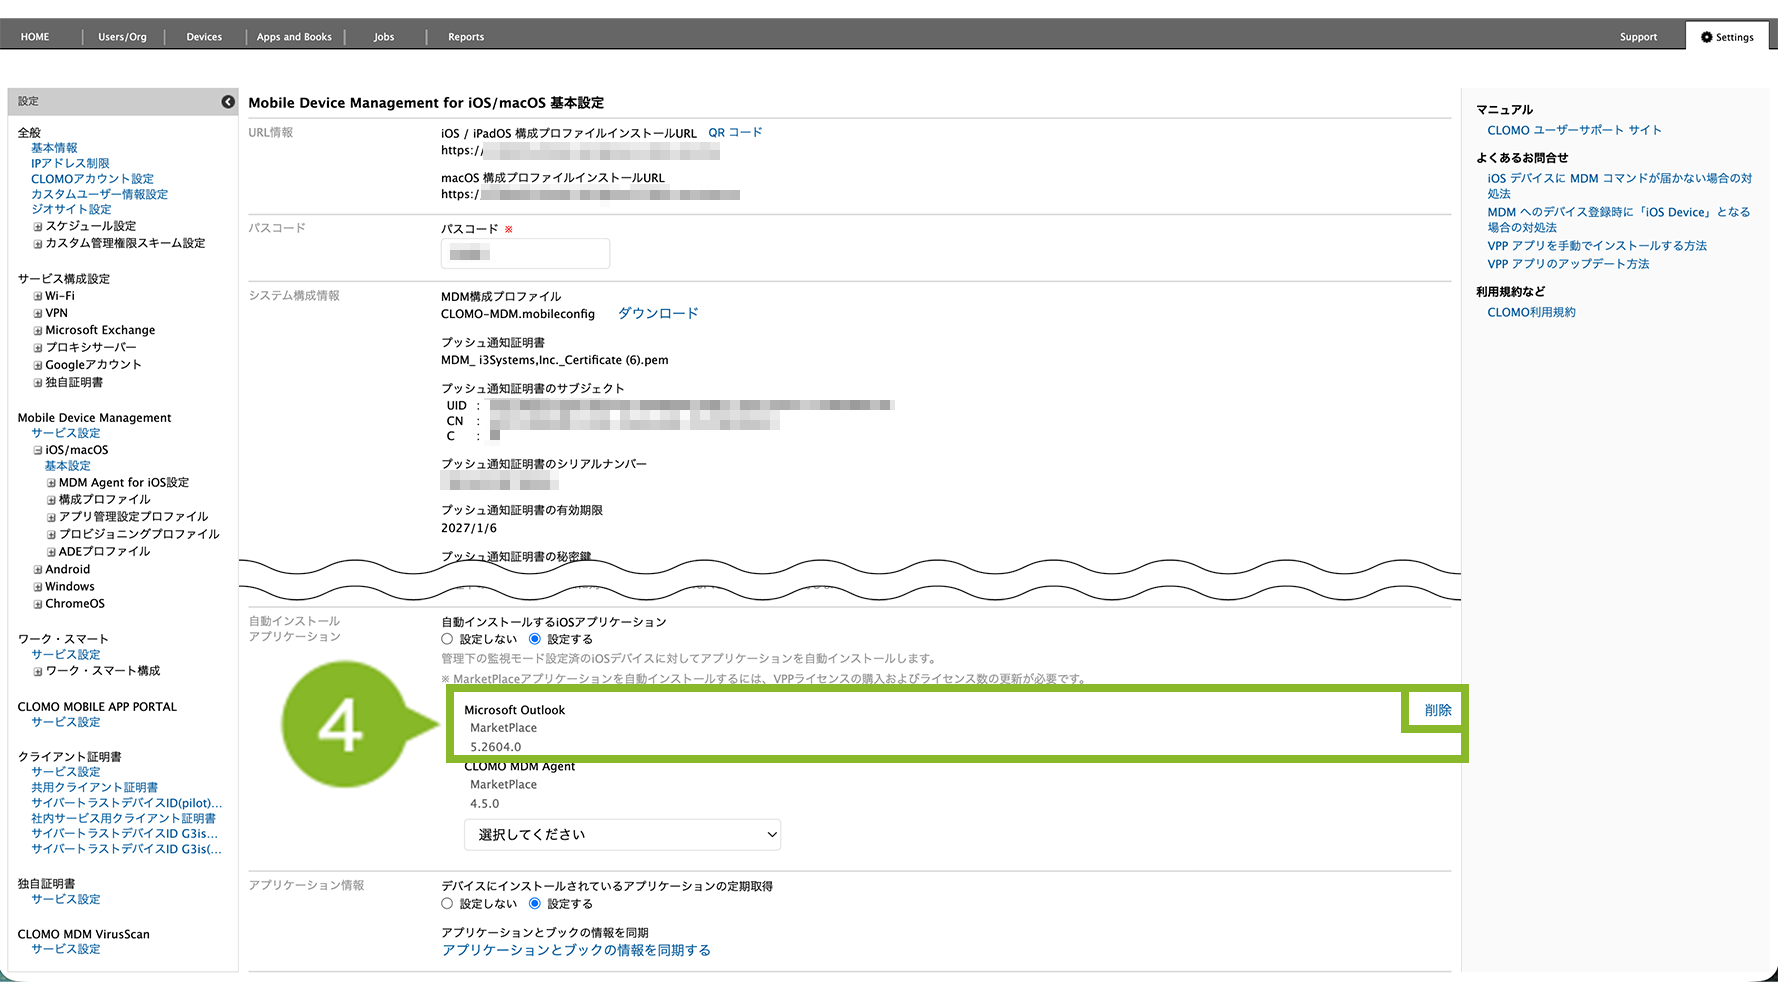
Task: Expand the Wi-Fi tree node
Action: click(x=38, y=297)
